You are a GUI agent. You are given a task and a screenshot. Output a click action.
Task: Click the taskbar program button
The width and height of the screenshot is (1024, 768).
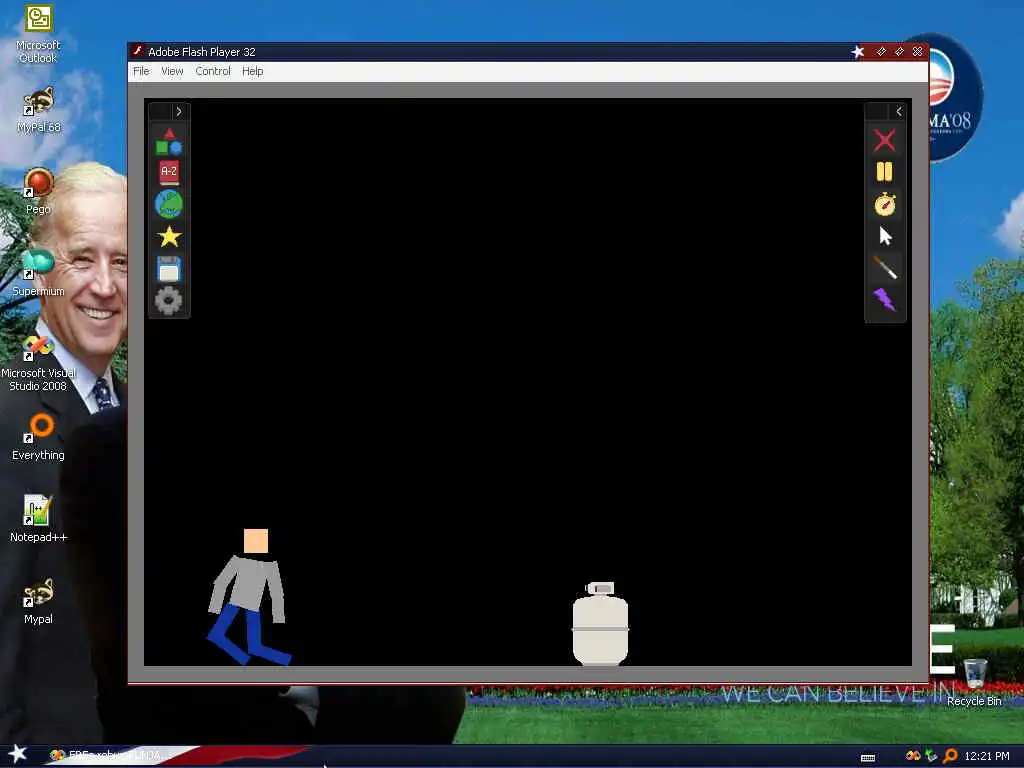108,756
